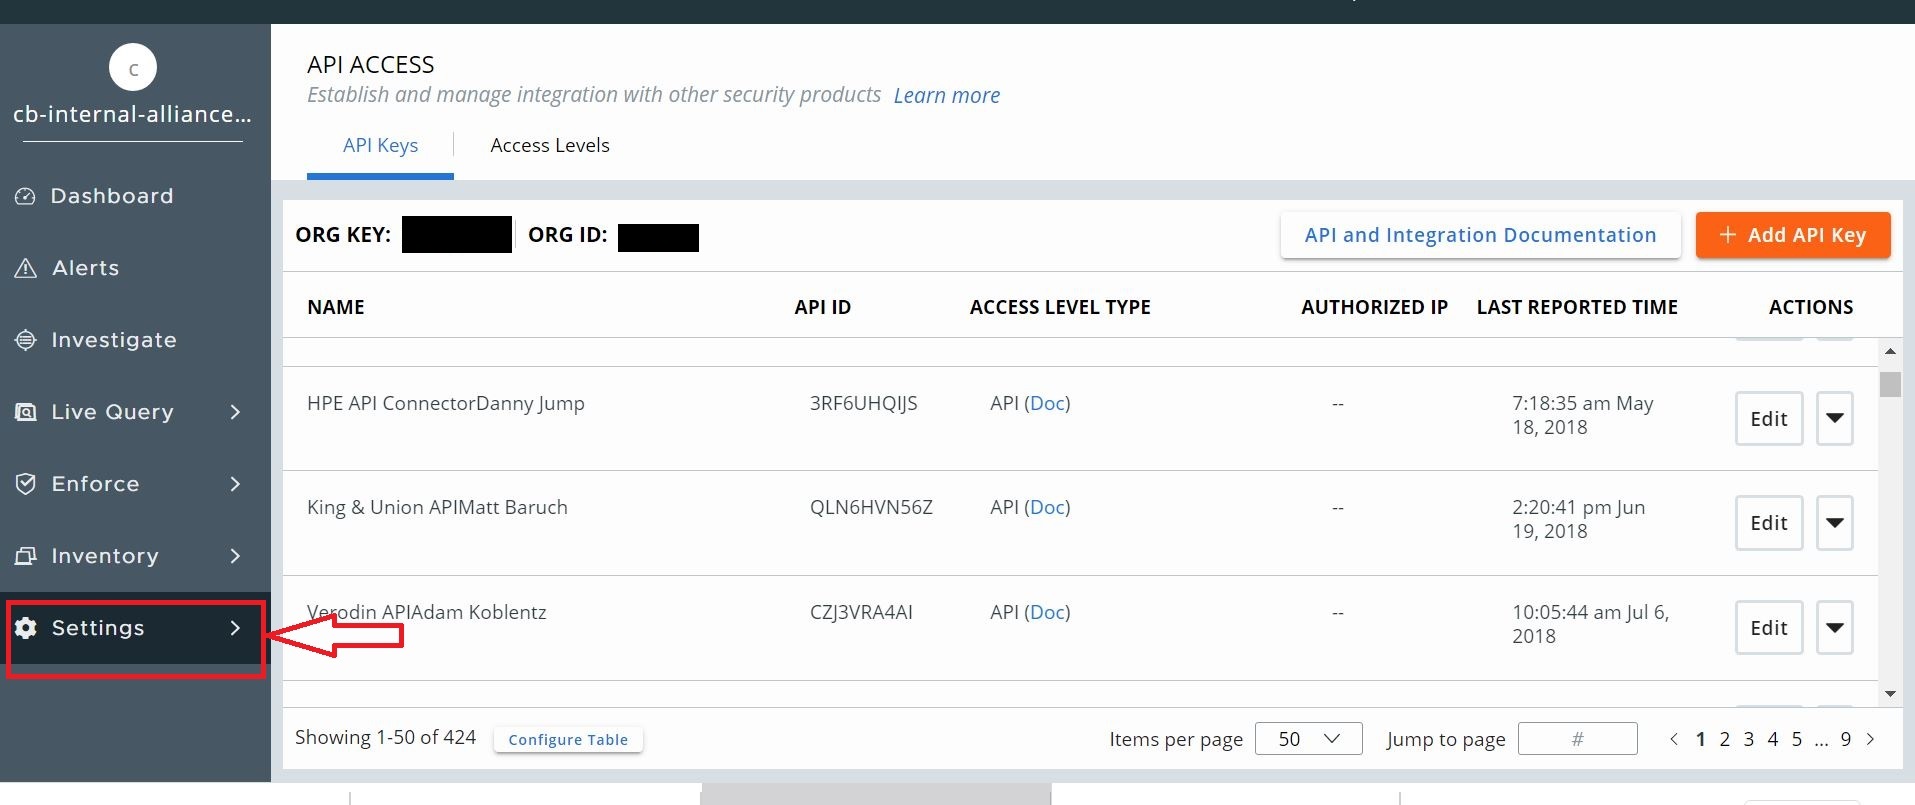The height and width of the screenshot is (805, 1915).
Task: Expand the Live Query submenu chevron
Action: (235, 412)
